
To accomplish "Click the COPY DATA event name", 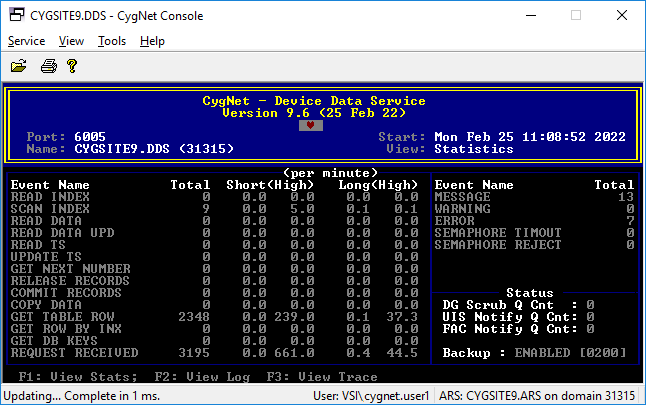I will tap(46, 304).
